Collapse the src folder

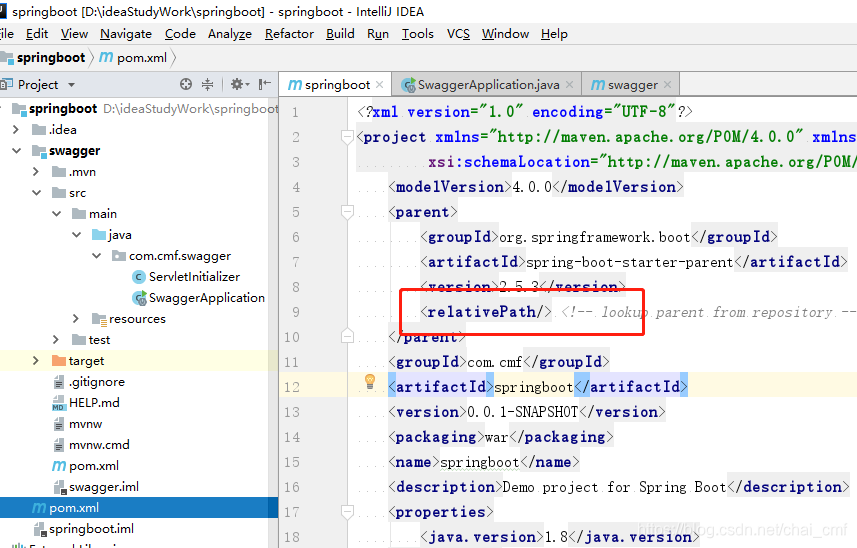pos(37,193)
